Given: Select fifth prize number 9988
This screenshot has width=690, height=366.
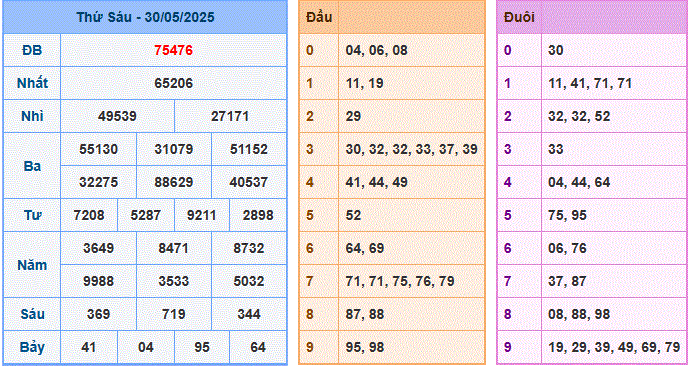Looking at the screenshot, I should [x=99, y=281].
